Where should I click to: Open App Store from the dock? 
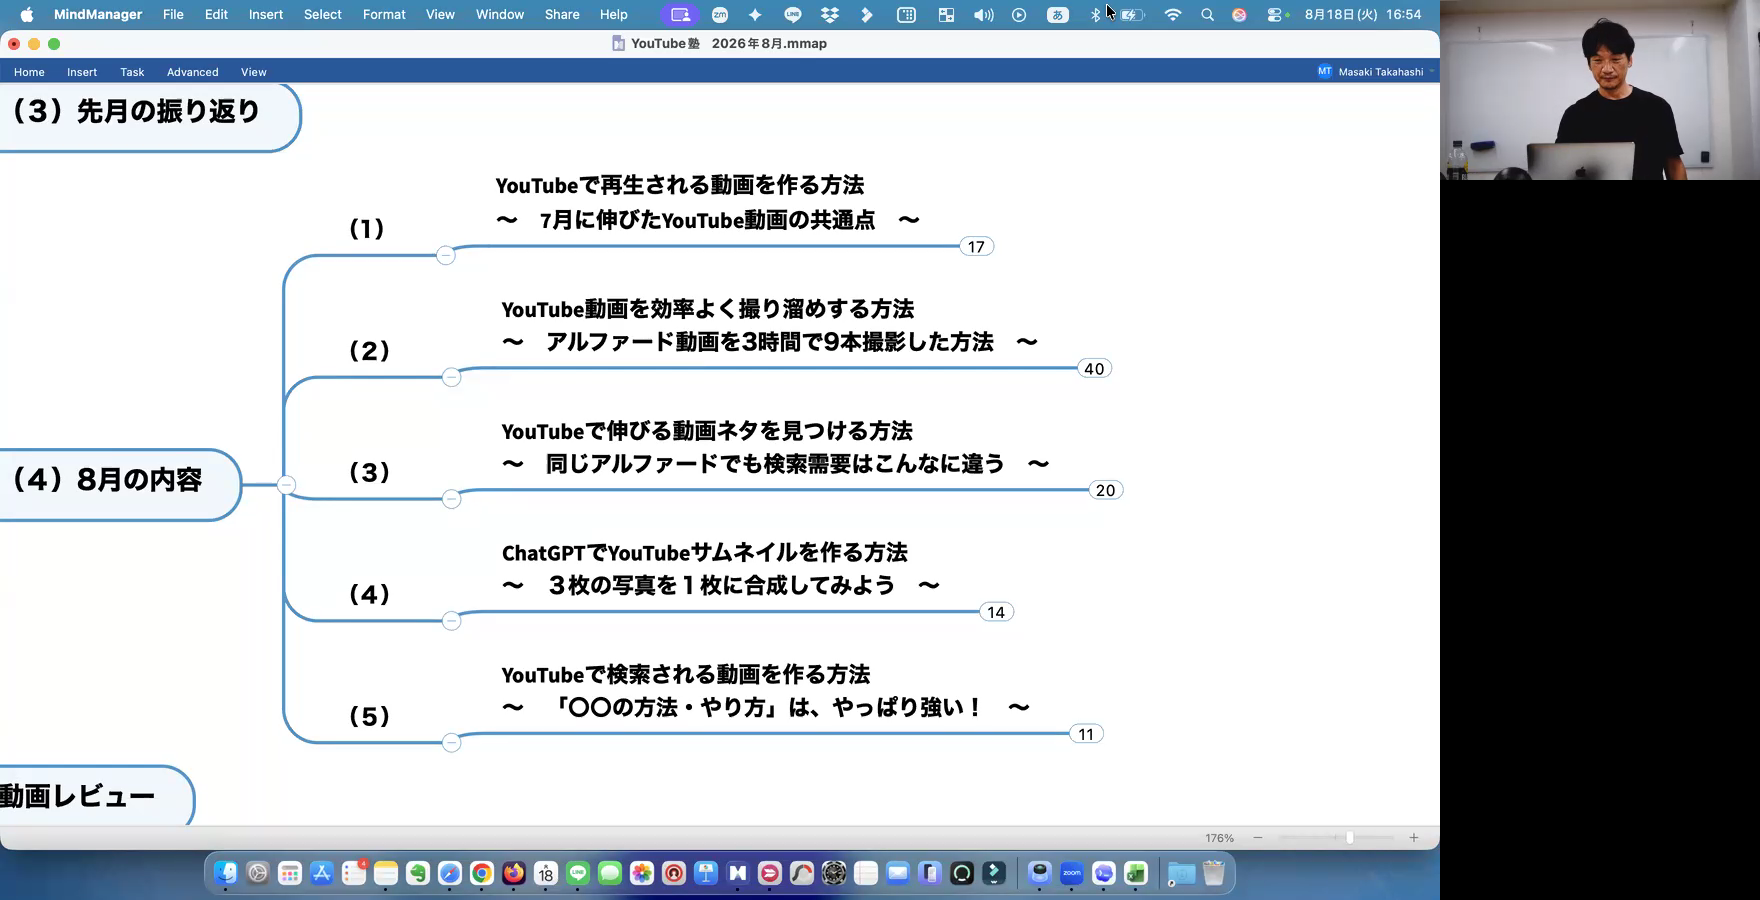coord(322,873)
